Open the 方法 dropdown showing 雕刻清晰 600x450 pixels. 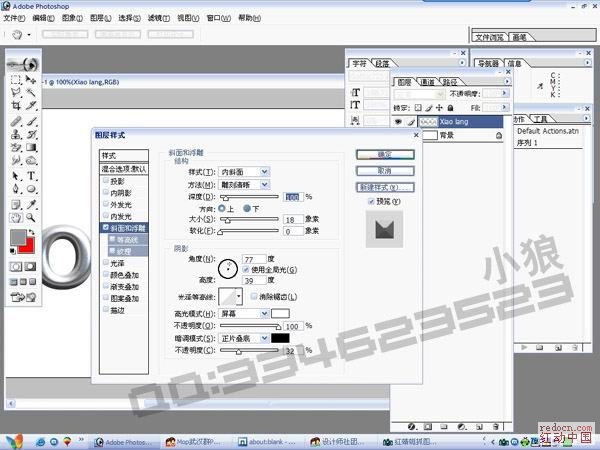(x=243, y=184)
